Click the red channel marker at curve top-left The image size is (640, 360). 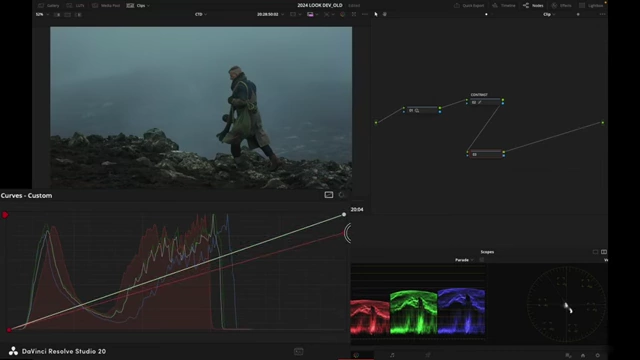(5, 215)
